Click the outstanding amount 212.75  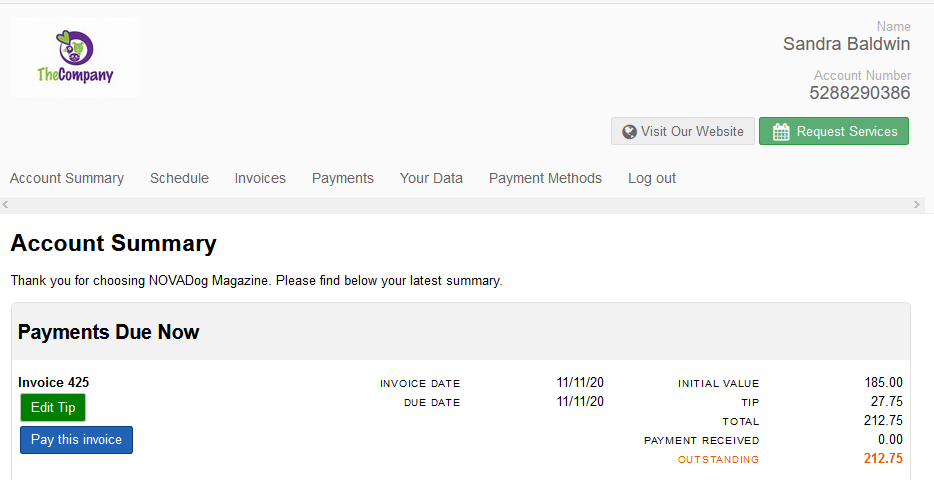pos(883,459)
